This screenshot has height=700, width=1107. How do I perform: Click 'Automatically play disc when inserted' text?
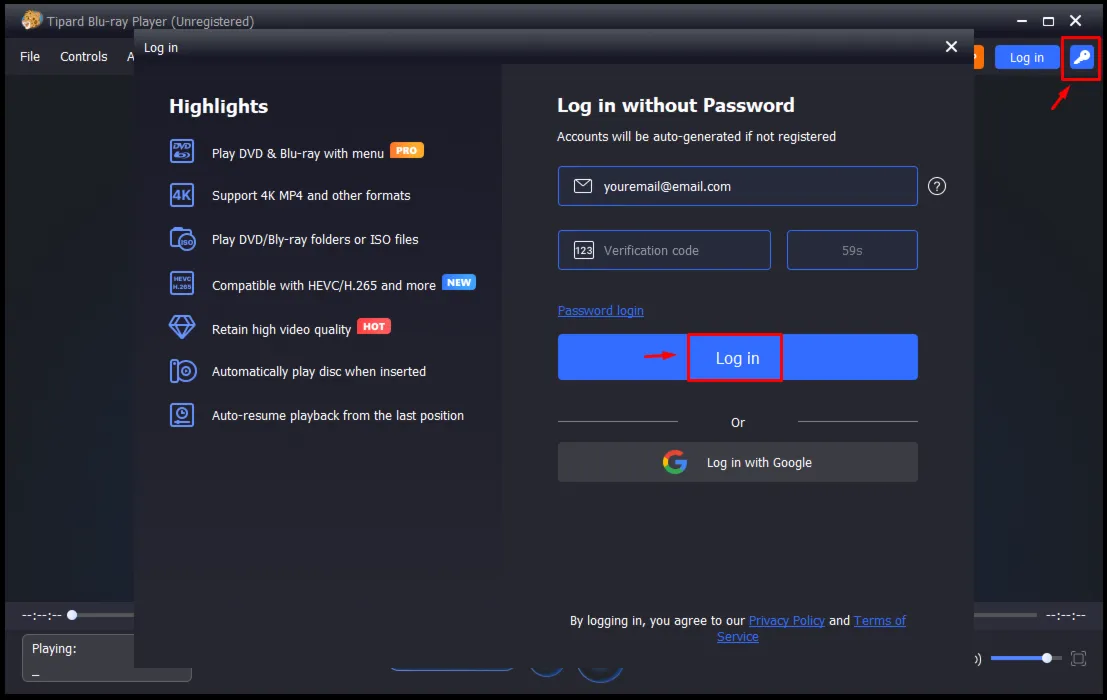[318, 371]
